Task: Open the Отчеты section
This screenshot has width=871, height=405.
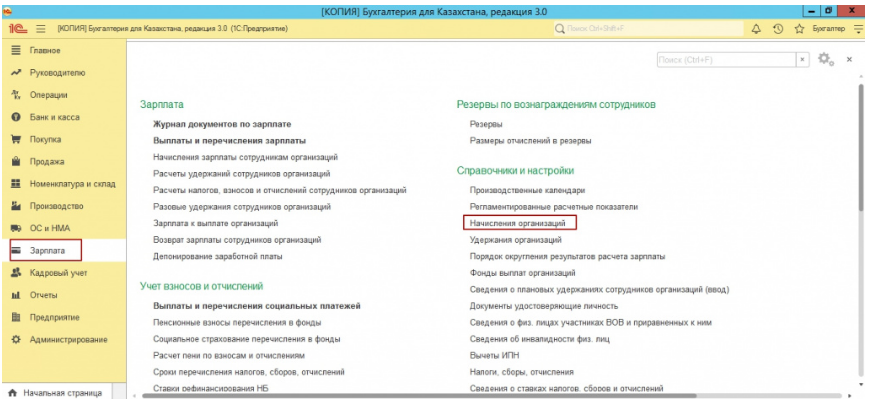Action: 43,295
